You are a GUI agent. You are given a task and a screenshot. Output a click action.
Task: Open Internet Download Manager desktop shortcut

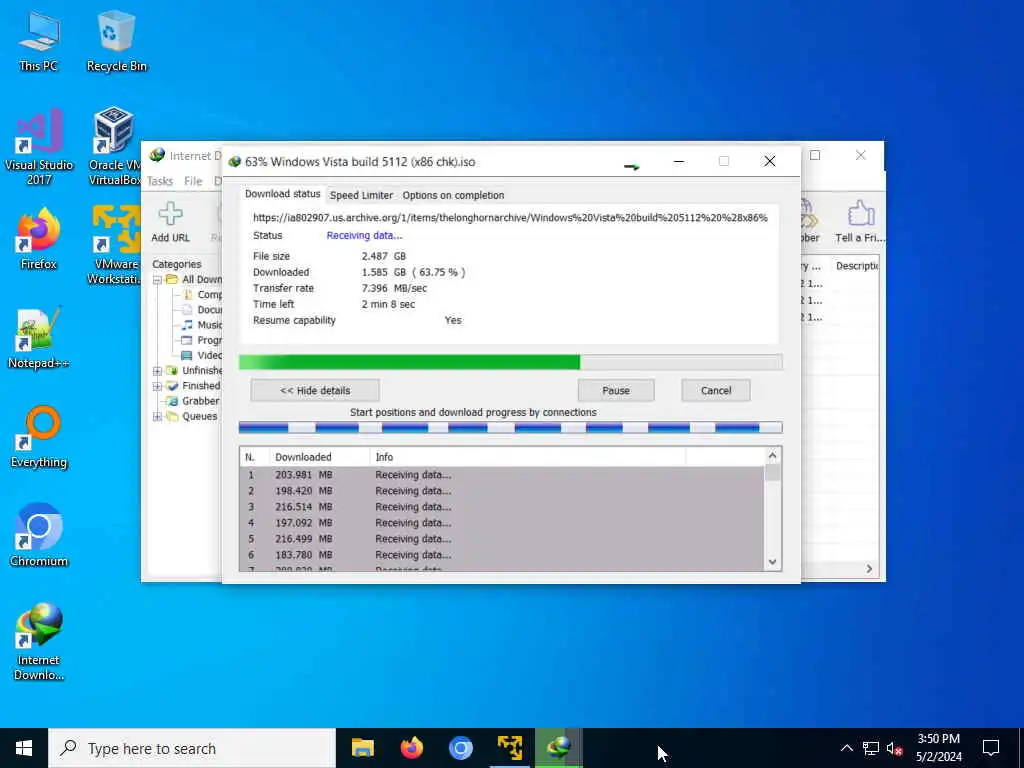point(39,642)
